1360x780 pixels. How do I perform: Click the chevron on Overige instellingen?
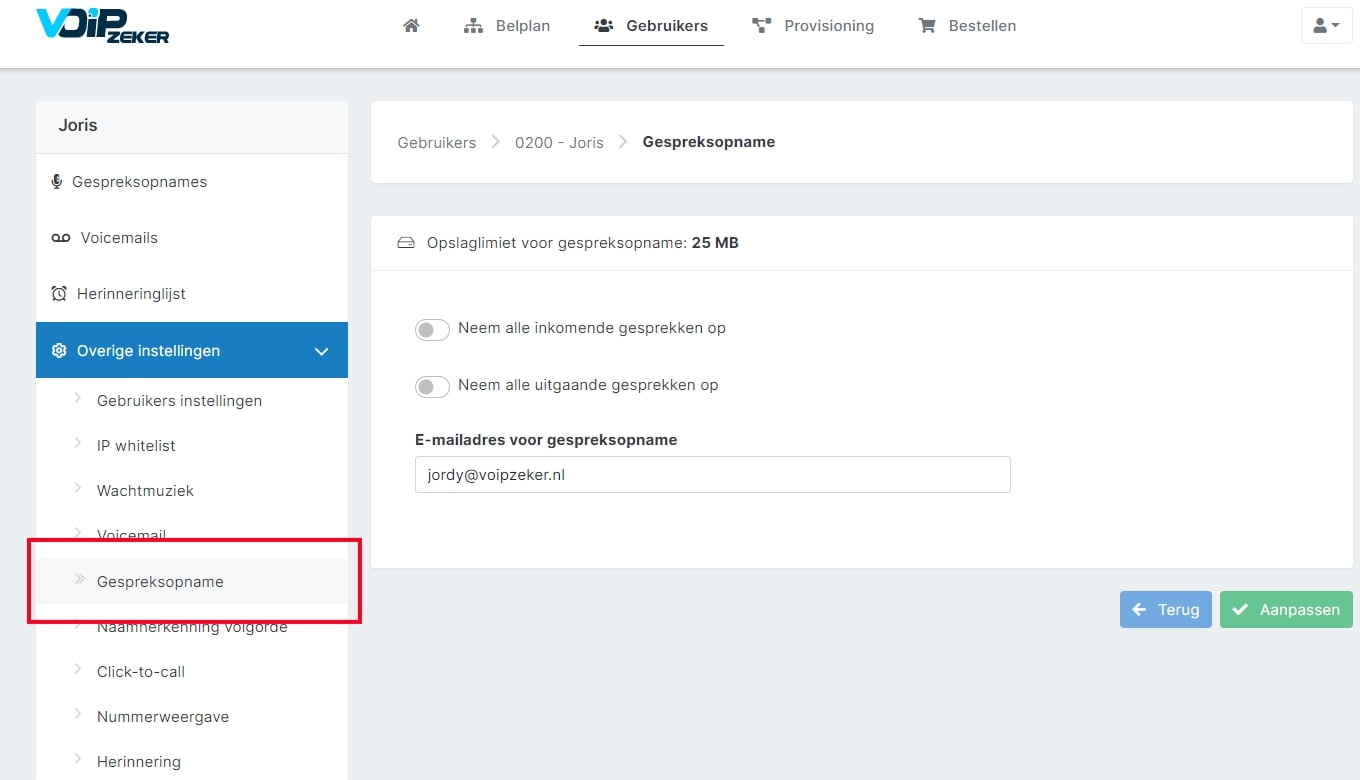pyautogui.click(x=322, y=351)
